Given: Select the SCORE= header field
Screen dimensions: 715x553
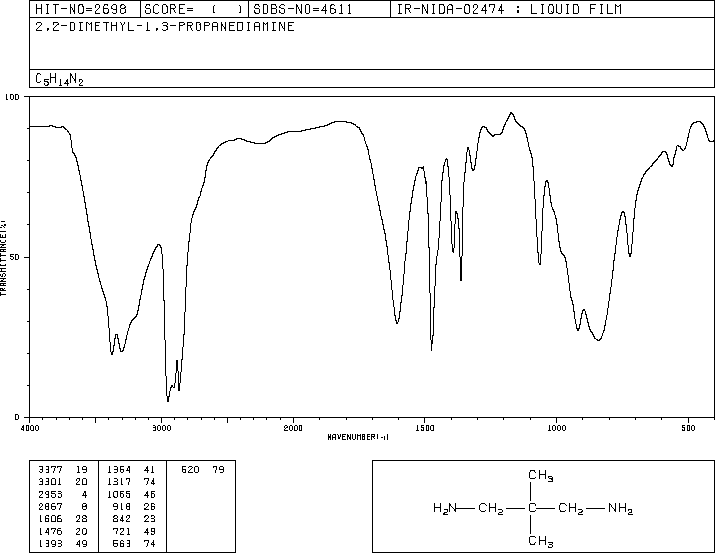Looking at the screenshot, I should pyautogui.click(x=194, y=9).
